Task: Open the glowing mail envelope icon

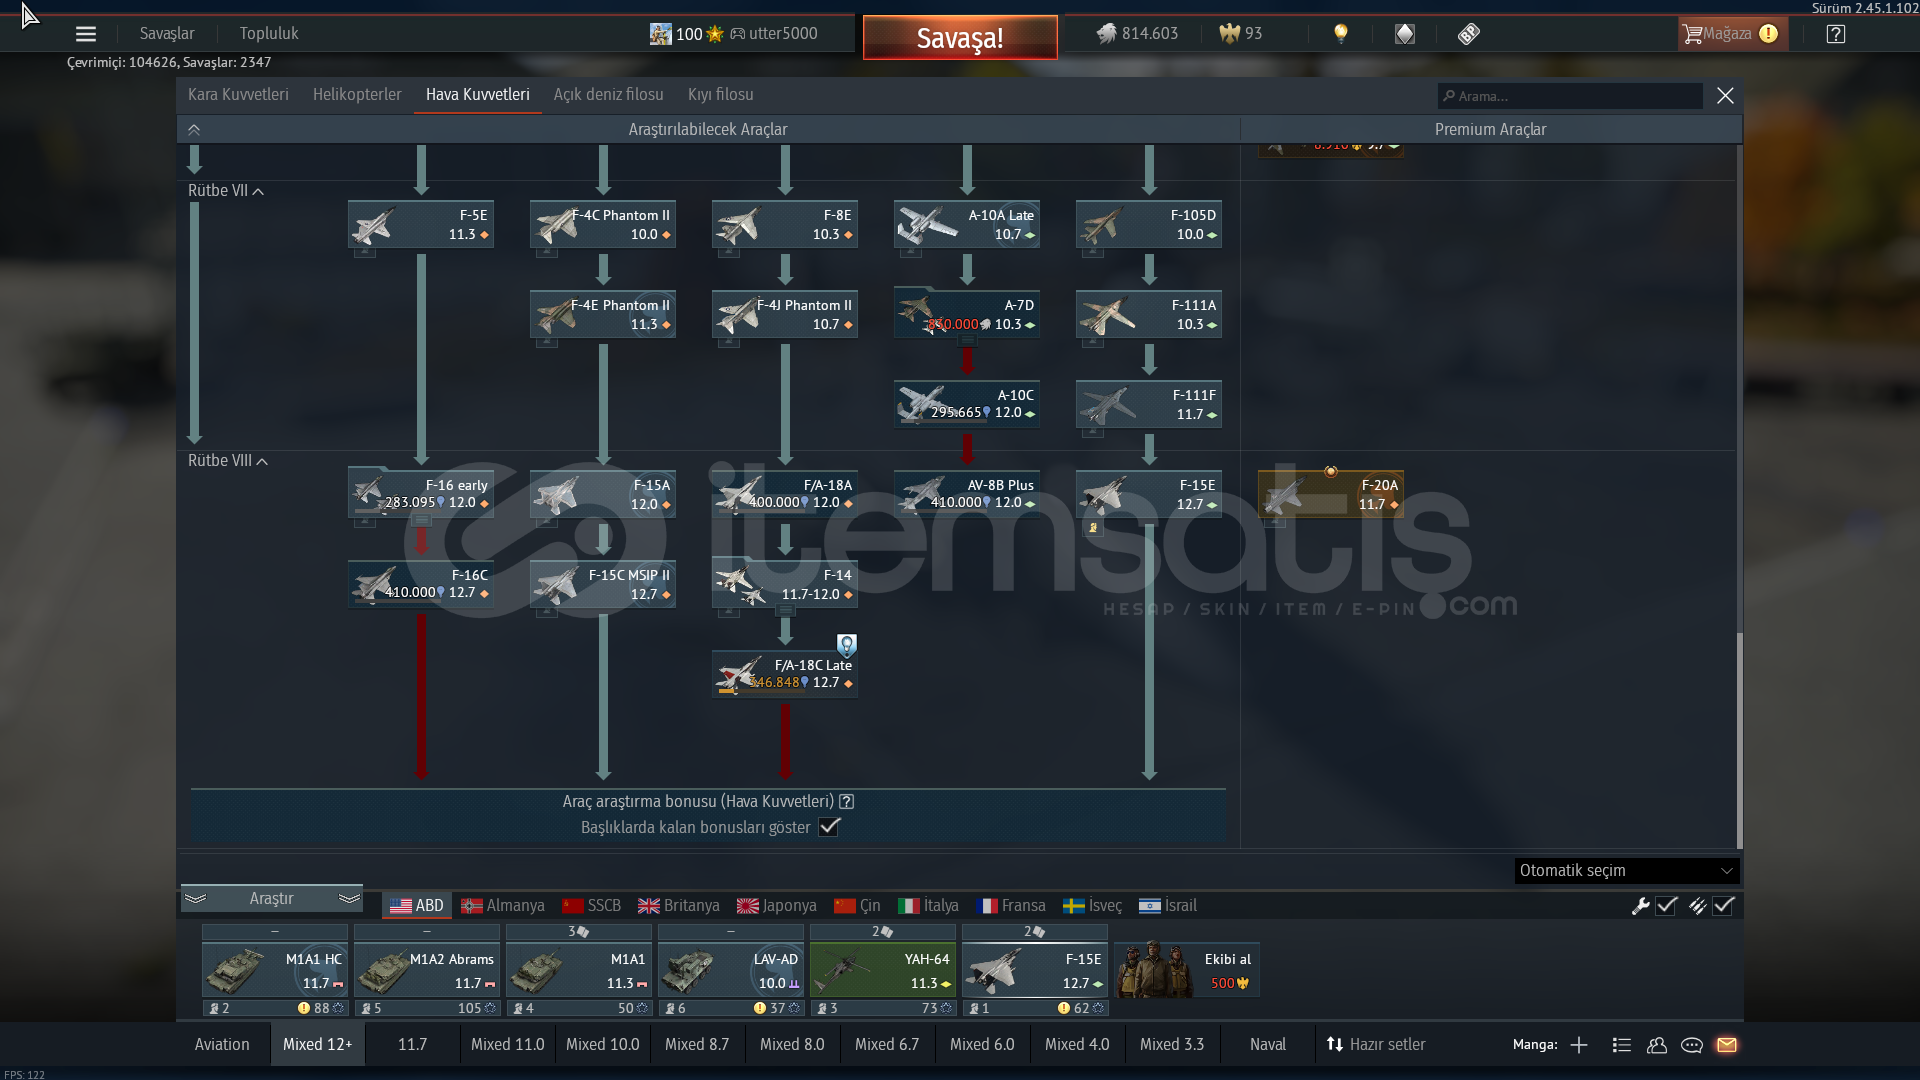Action: click(1727, 1045)
